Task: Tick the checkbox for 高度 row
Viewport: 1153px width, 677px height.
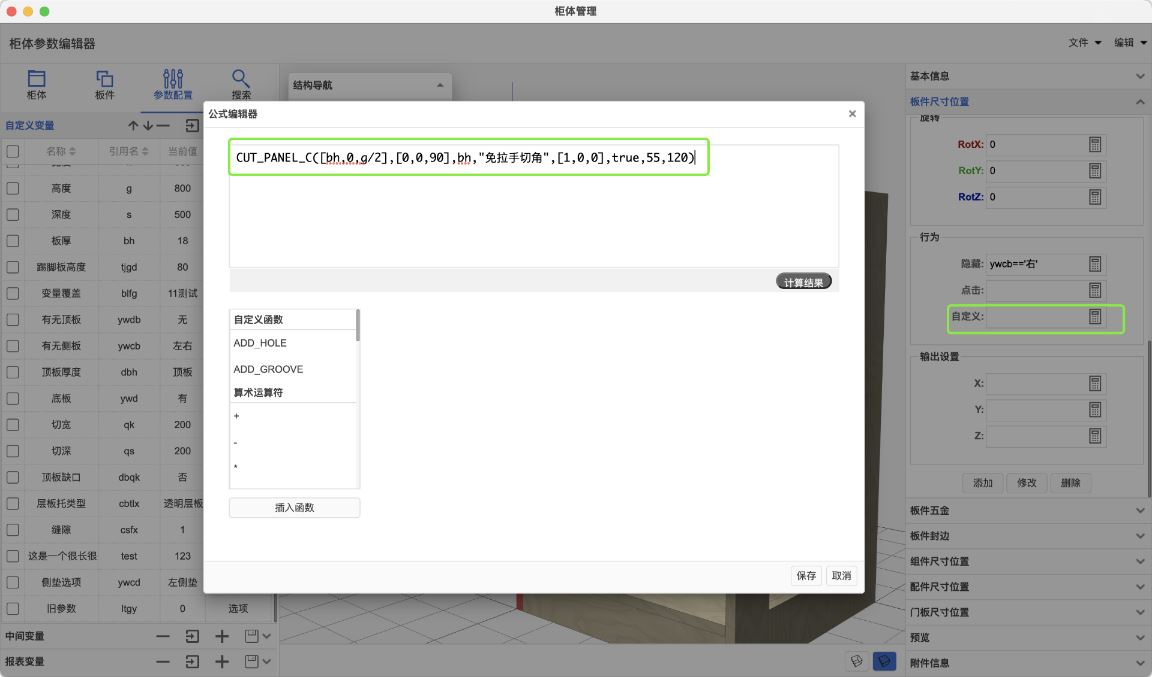Action: [x=13, y=188]
